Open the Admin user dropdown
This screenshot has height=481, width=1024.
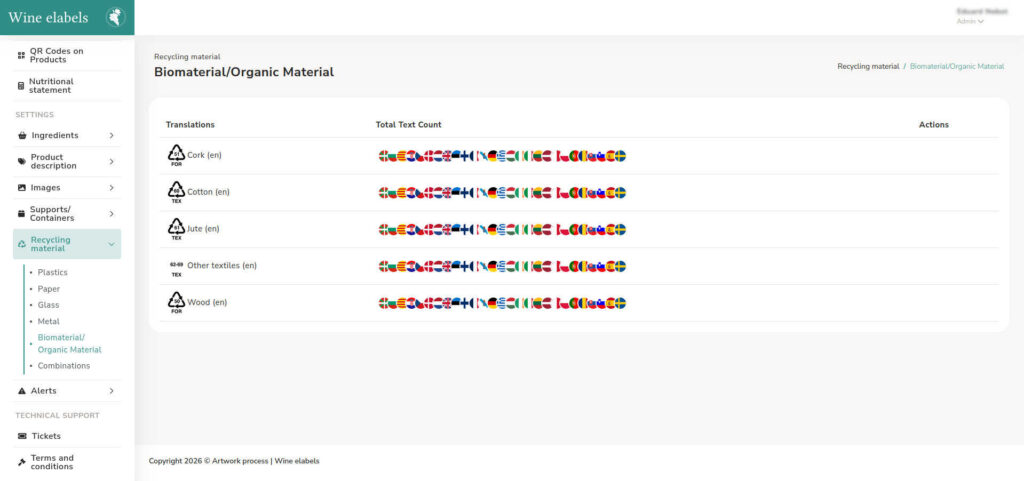click(970, 22)
